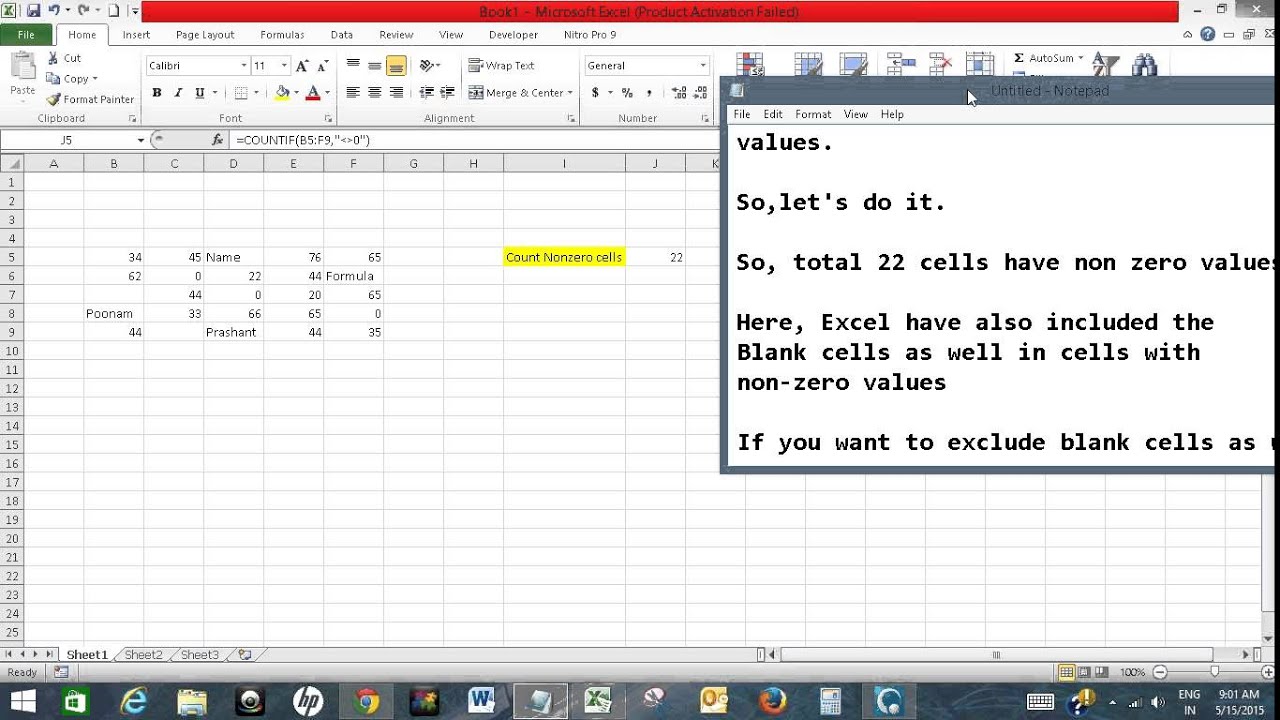The image size is (1280, 720).
Task: Open the General number format dropdown
Action: (702, 66)
